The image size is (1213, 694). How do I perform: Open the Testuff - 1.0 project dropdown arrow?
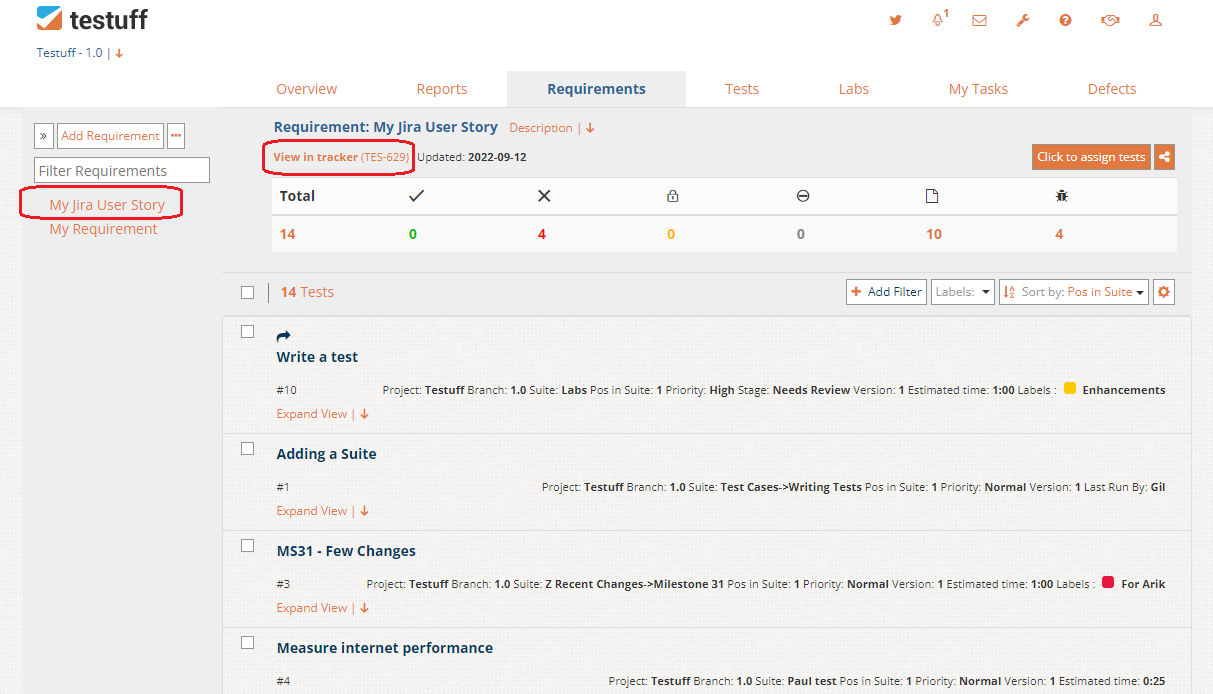tap(119, 53)
